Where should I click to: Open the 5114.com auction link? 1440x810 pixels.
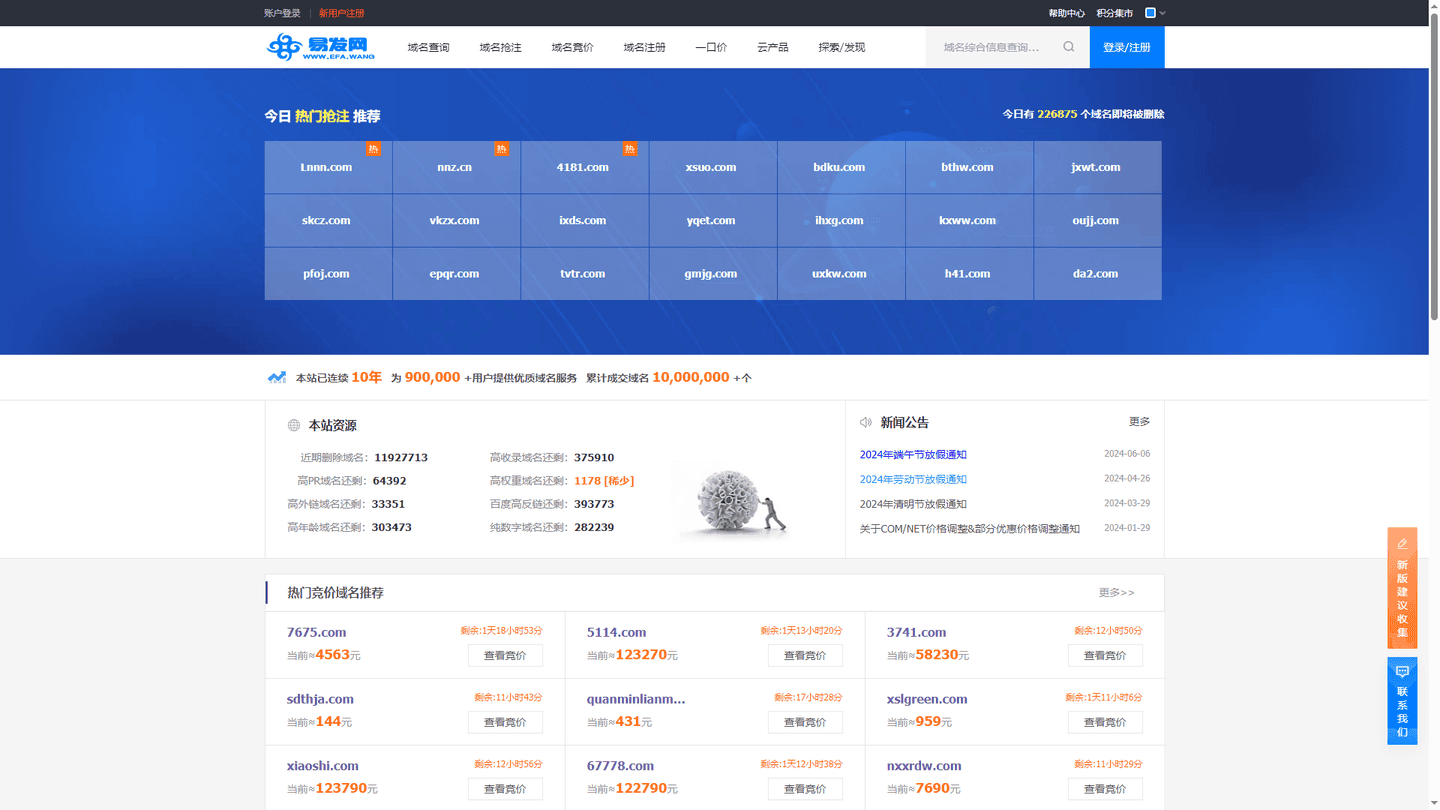coord(616,632)
